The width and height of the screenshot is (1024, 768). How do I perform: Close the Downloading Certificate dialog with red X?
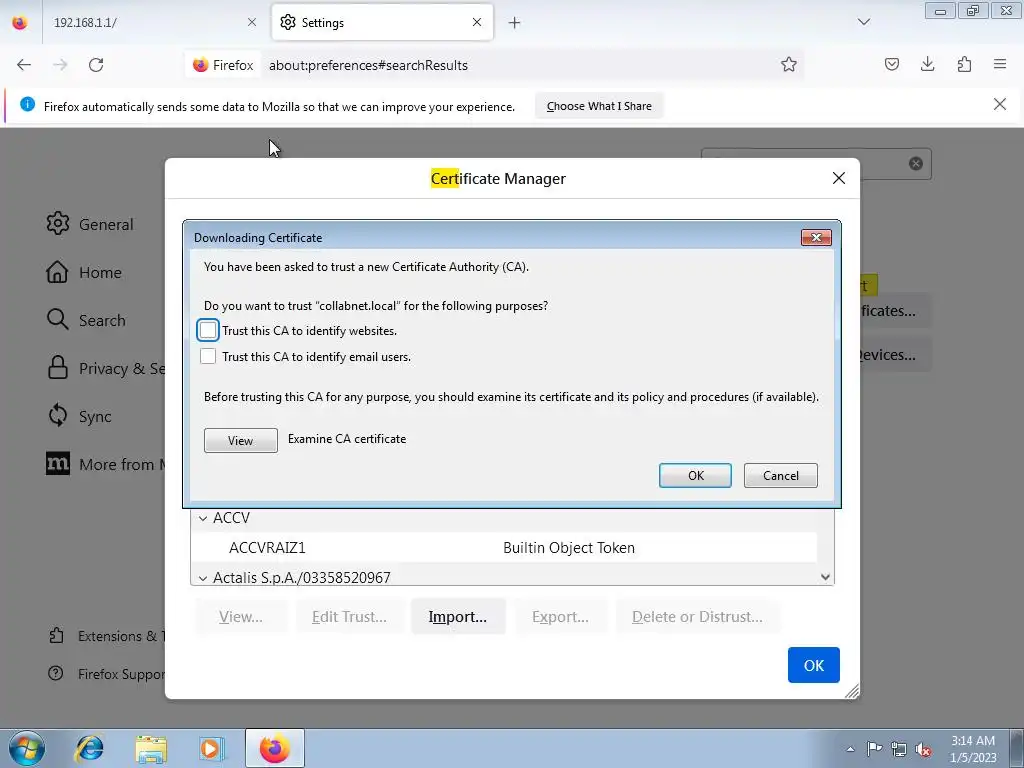pos(816,237)
